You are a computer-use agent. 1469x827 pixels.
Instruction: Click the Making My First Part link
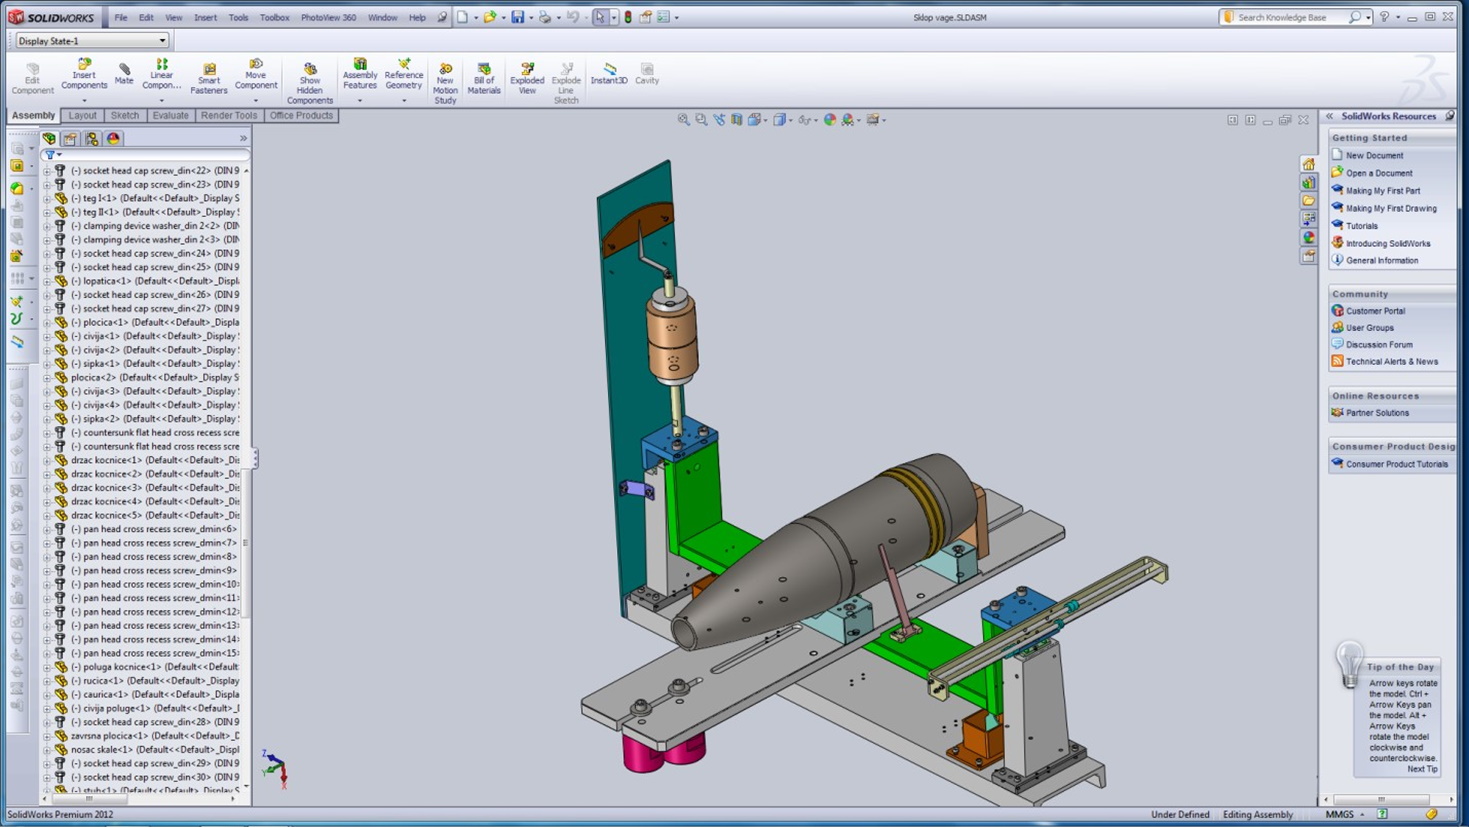coord(1382,191)
